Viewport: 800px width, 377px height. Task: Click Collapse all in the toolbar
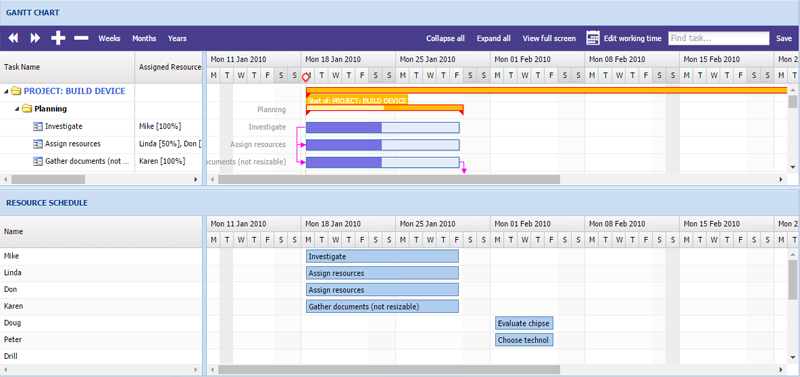445,38
